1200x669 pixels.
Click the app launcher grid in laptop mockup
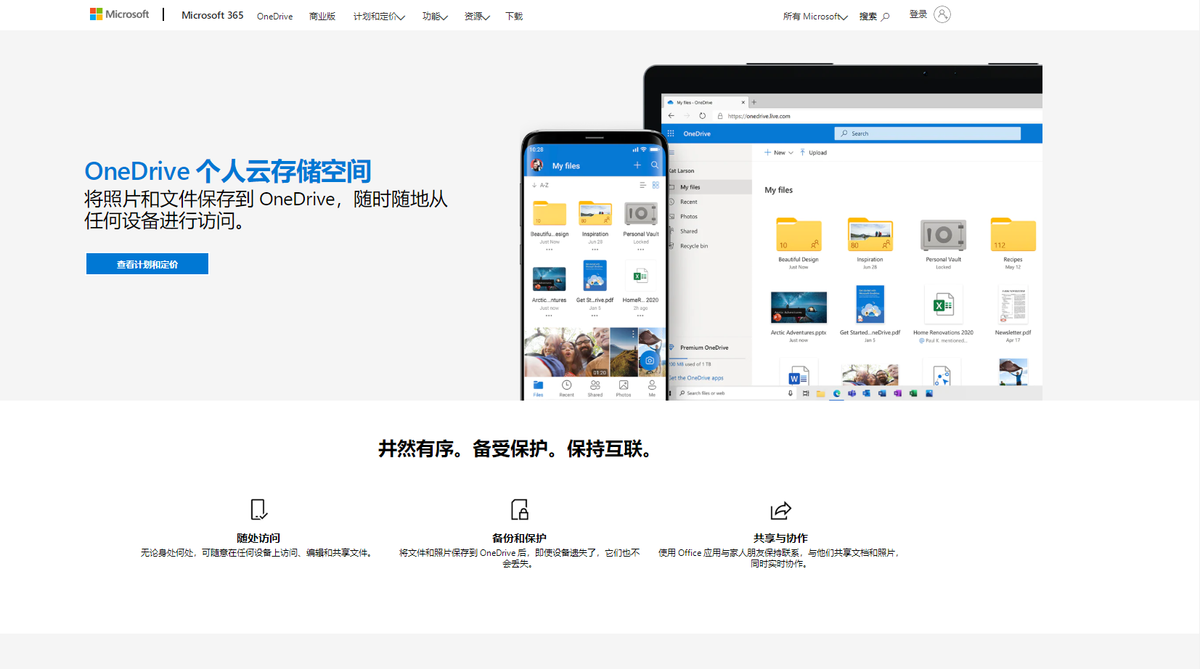671,133
